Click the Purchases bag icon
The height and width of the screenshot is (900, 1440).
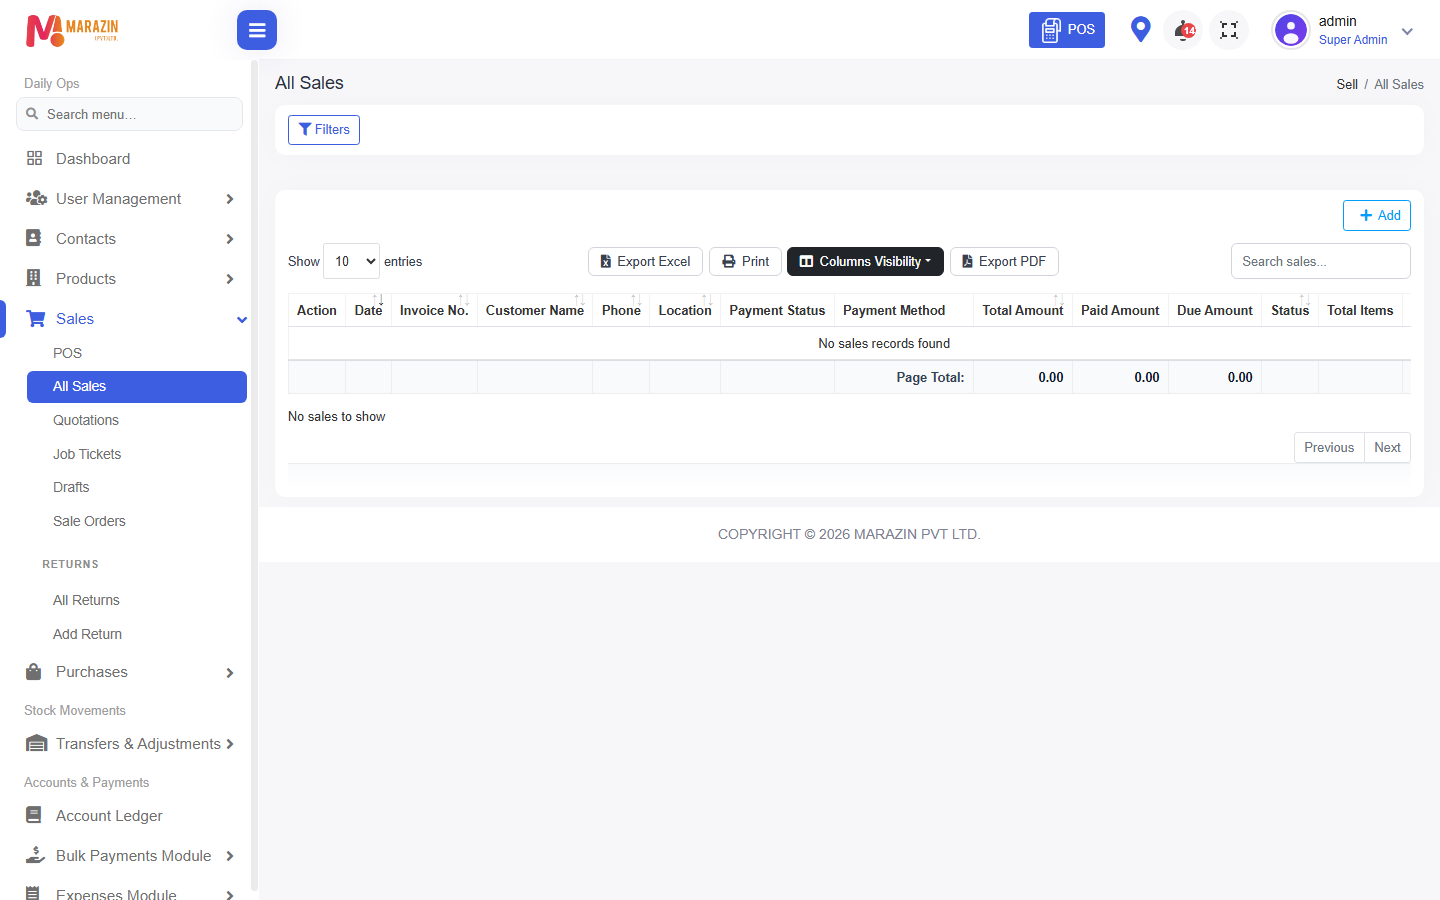(x=34, y=671)
